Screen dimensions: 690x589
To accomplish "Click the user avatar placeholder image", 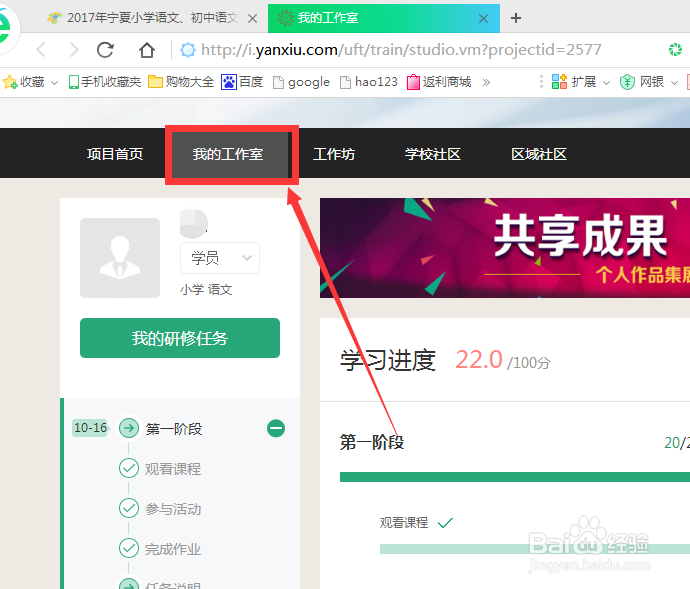I will [x=120, y=258].
